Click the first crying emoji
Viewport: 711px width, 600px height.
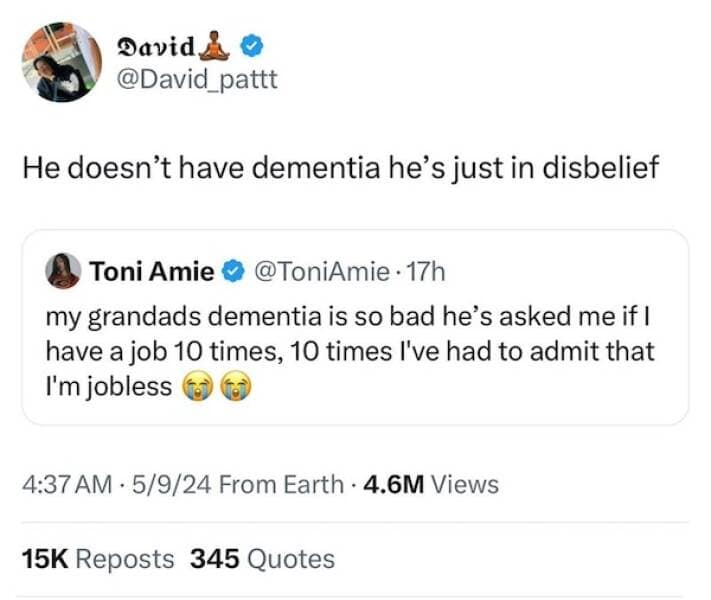pos(195,387)
